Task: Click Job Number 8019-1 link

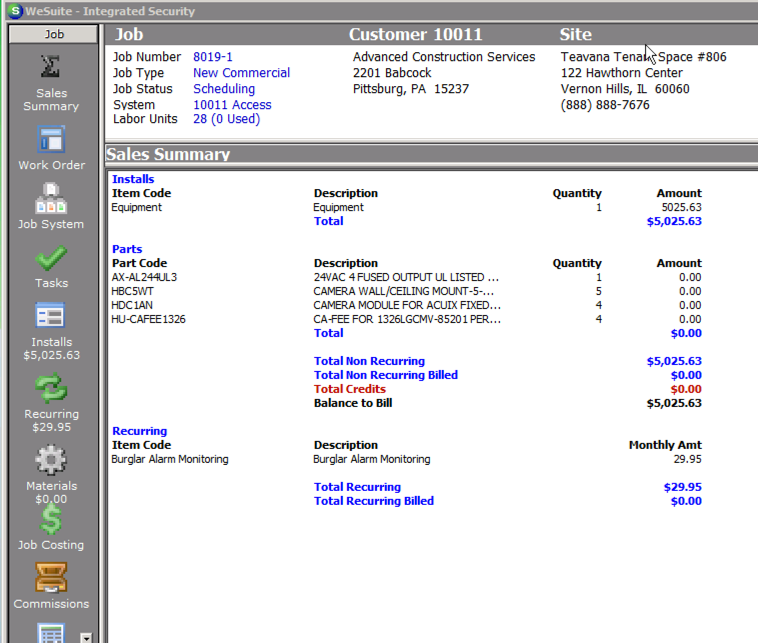Action: tap(213, 57)
